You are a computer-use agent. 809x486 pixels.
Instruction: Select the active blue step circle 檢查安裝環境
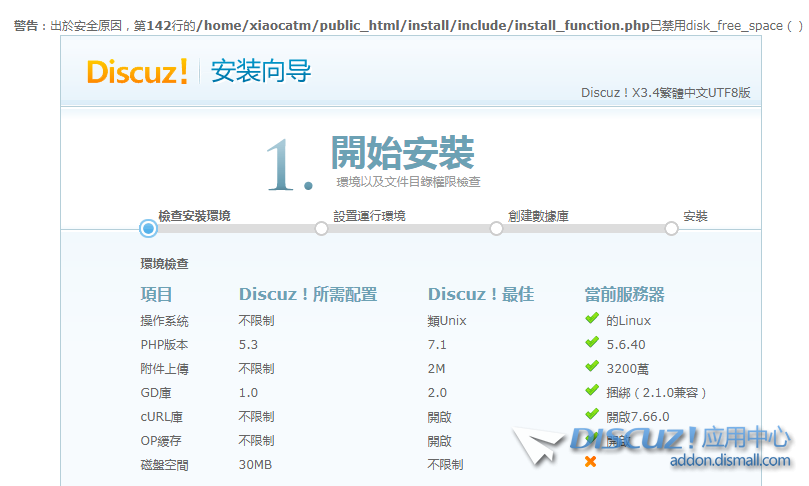[148, 229]
